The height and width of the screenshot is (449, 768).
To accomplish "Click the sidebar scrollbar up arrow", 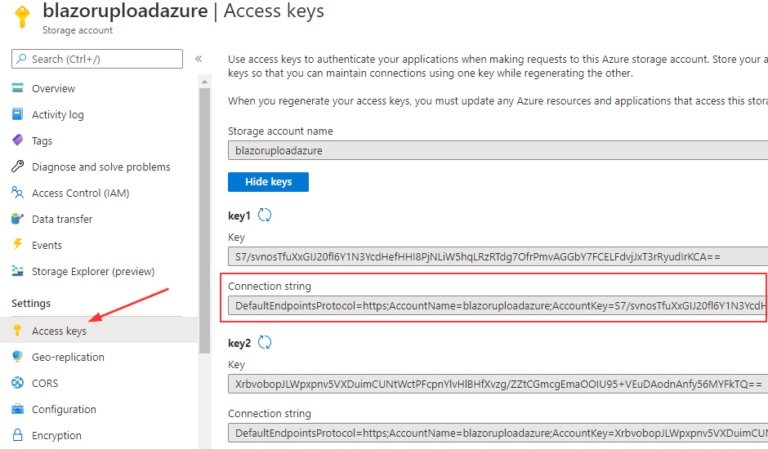I will coord(205,82).
